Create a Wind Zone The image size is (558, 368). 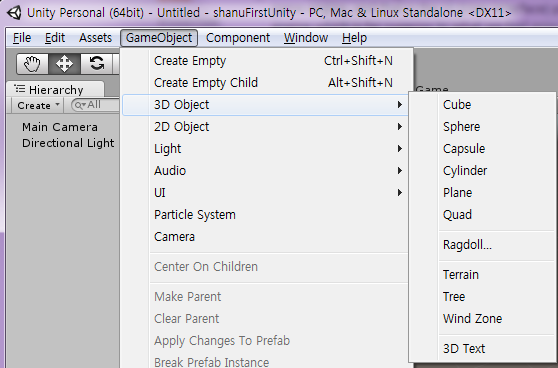(x=483, y=319)
